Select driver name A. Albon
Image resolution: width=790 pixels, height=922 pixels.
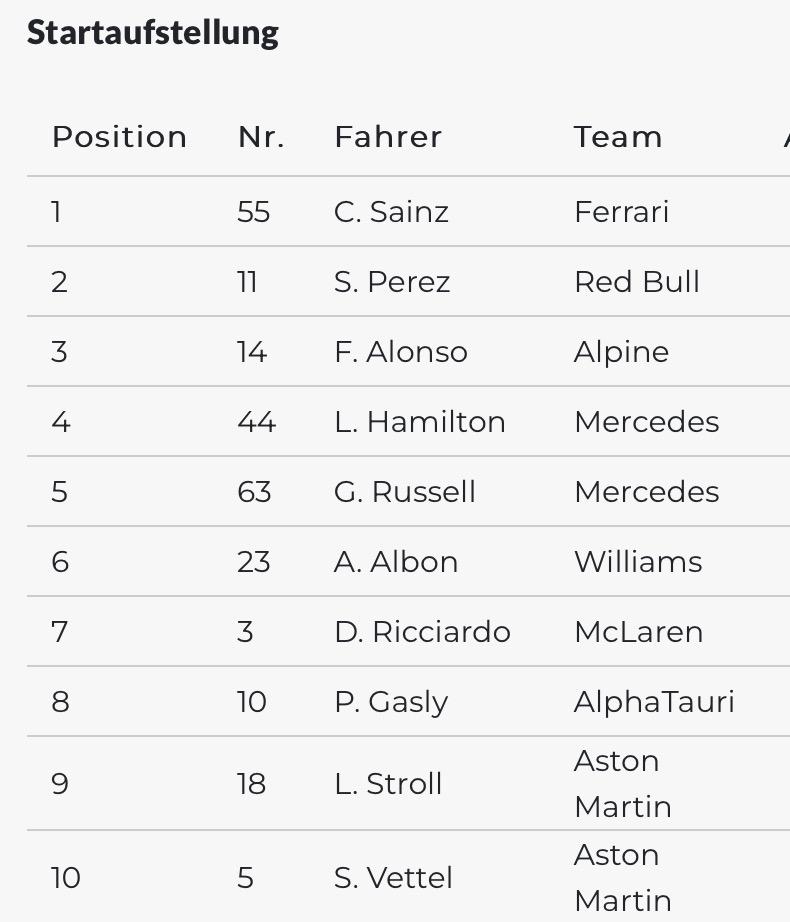[x=396, y=562]
